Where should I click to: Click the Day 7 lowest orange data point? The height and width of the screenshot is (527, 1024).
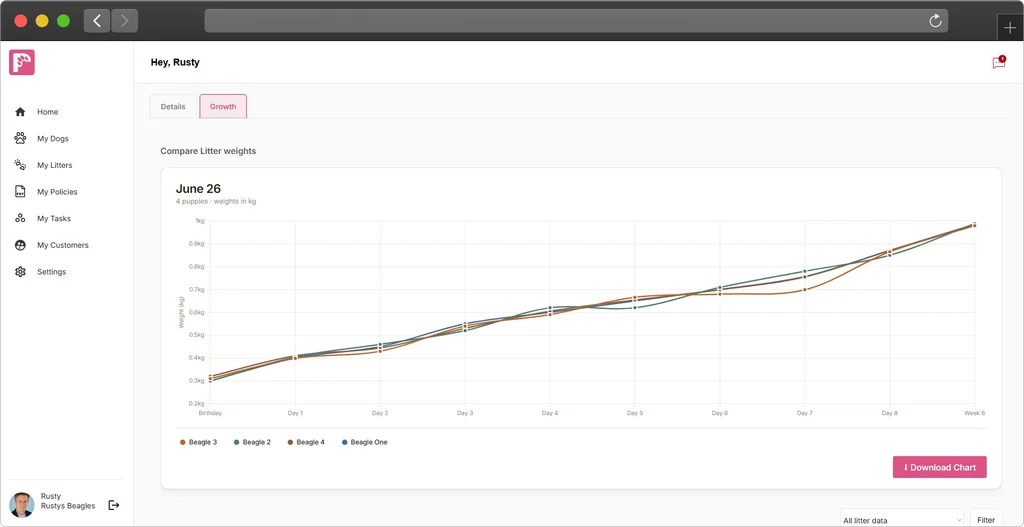click(805, 289)
